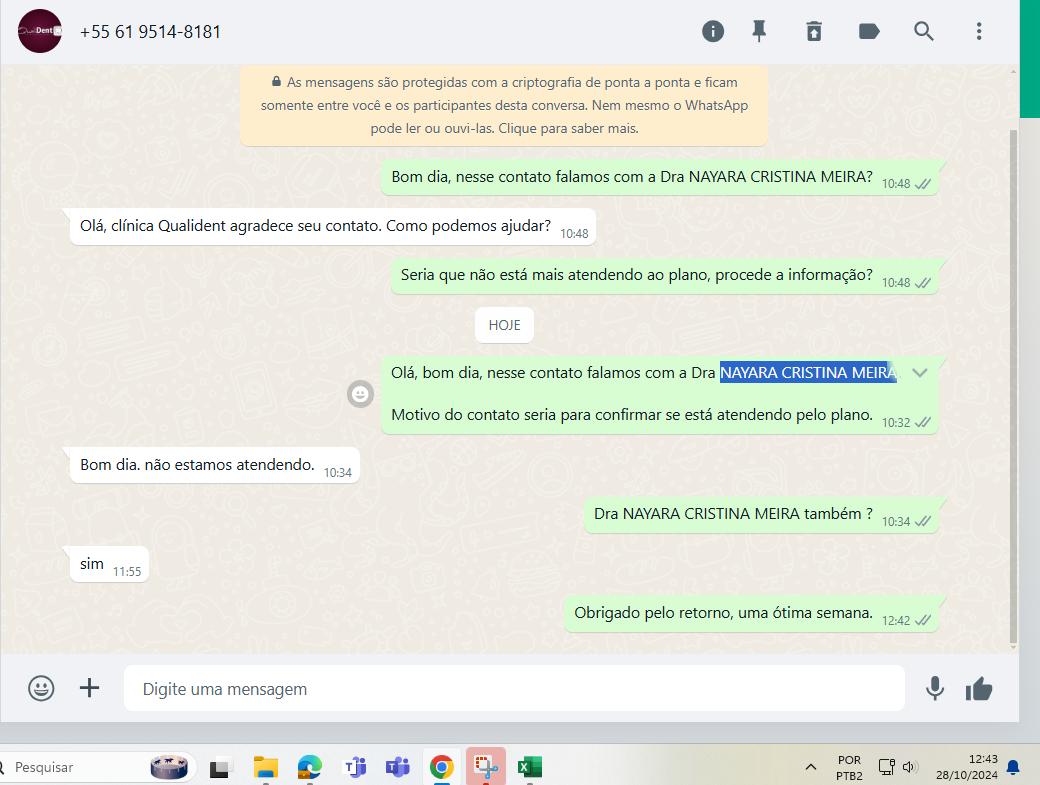The width and height of the screenshot is (1040, 785).
Task: Click highlighted text NAYARA CRISTINA MEIRA
Action: point(808,373)
